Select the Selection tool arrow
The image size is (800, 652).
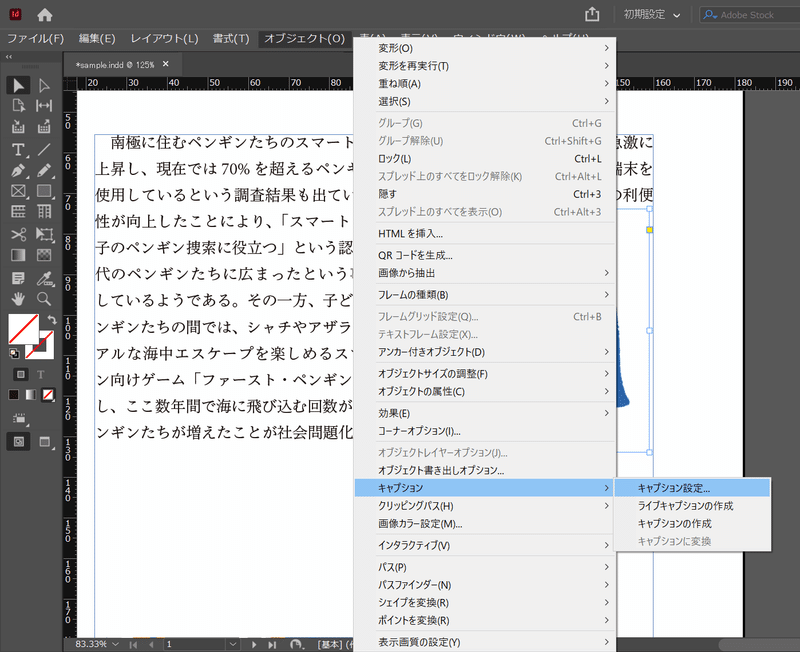click(18, 85)
